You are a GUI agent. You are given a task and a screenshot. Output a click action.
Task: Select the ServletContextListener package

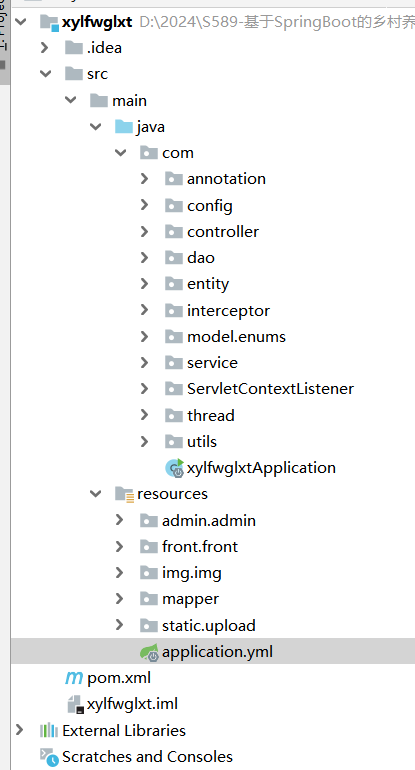270,389
